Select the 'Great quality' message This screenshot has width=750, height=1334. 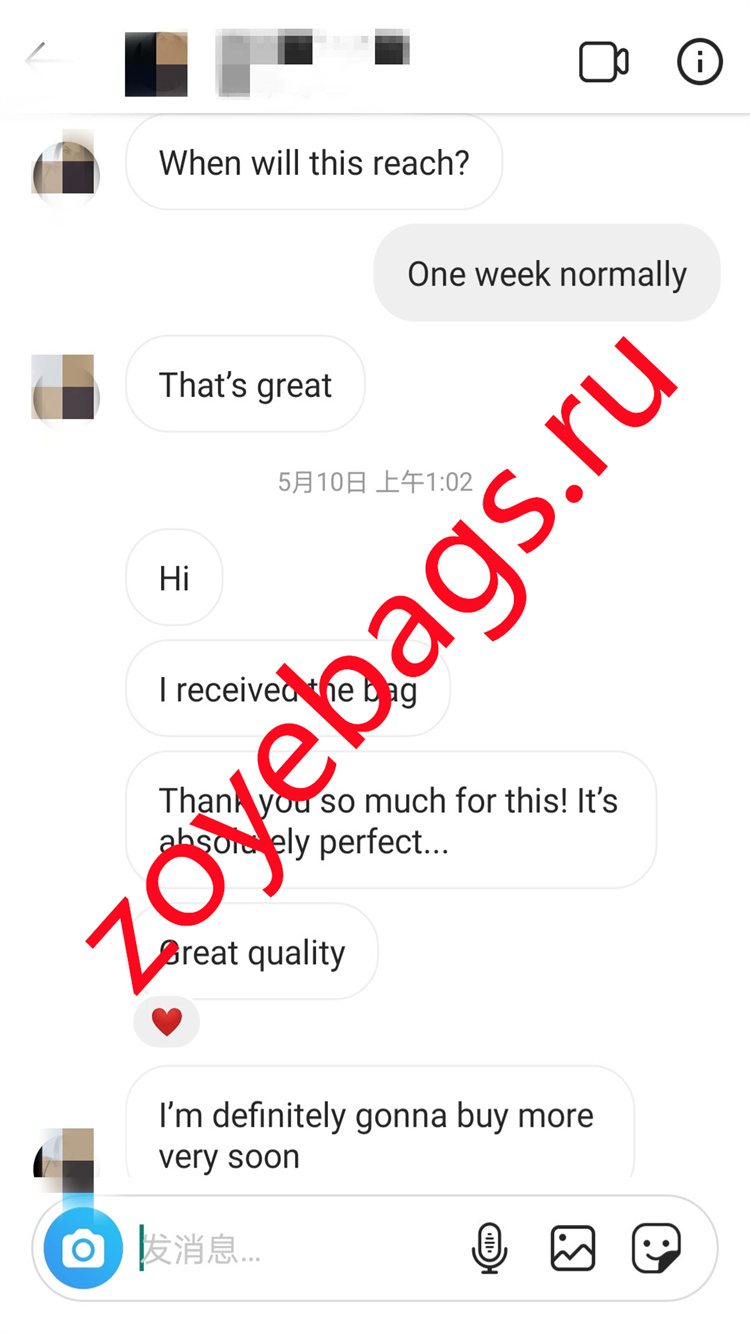click(x=252, y=951)
